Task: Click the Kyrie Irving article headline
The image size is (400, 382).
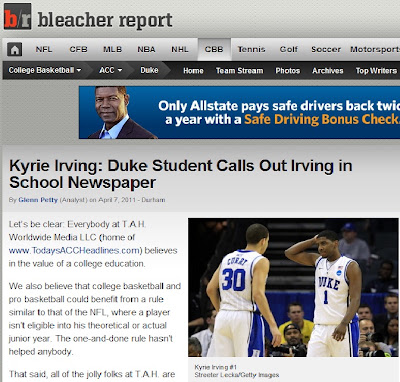Action: [180, 174]
